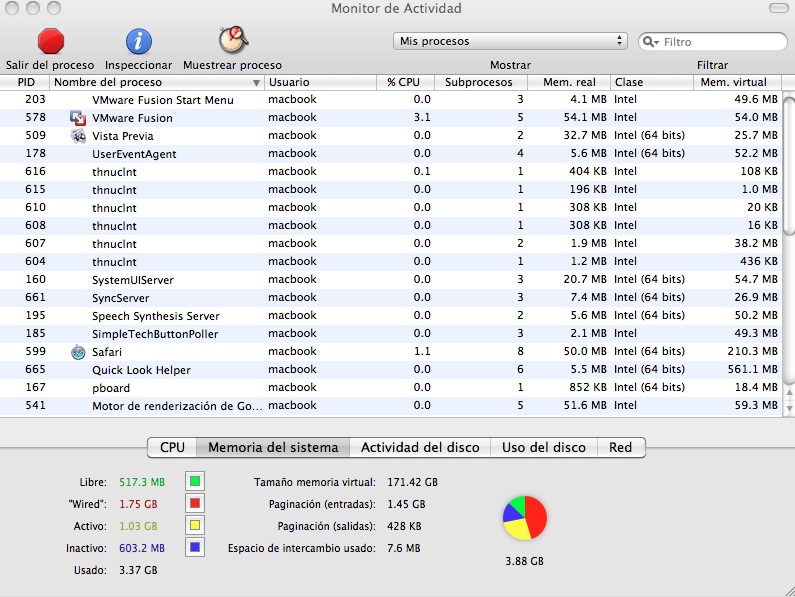Select VMware Fusion Start Menu row
Screen dimensions: 795x597
click(390, 99)
